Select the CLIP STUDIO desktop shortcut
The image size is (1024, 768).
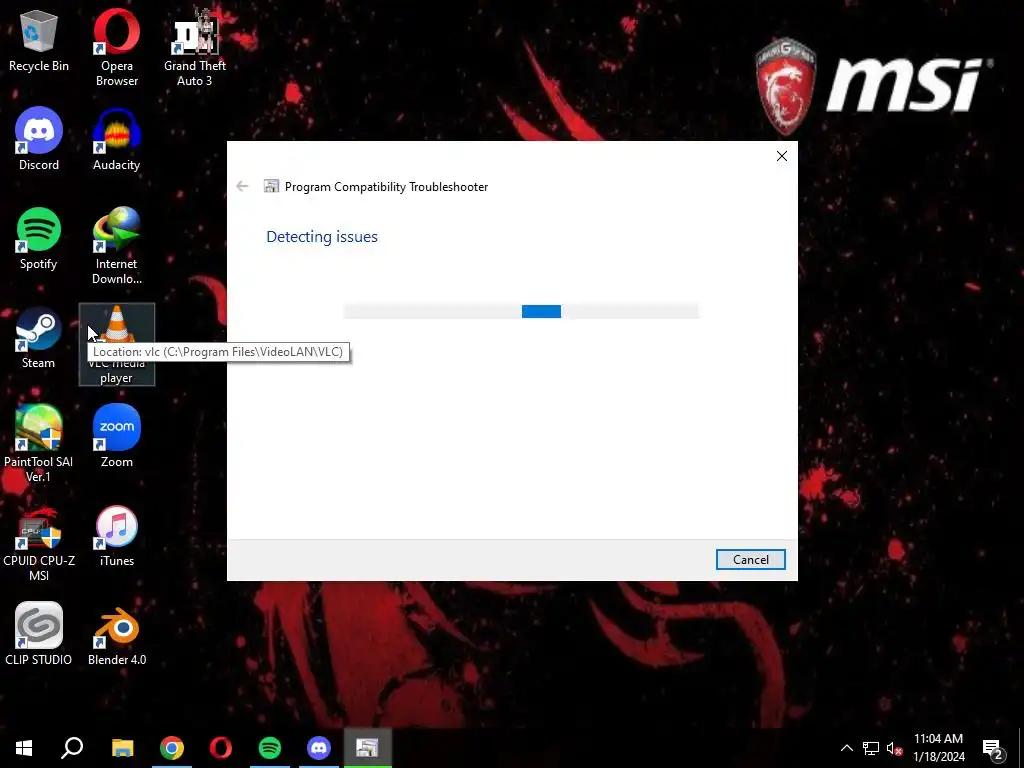click(x=39, y=634)
